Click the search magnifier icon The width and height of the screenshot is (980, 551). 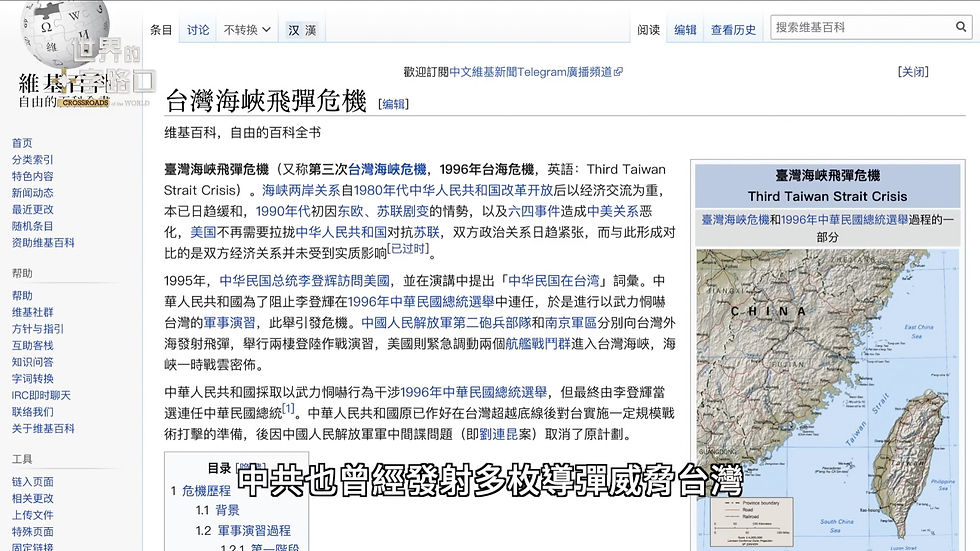[961, 26]
